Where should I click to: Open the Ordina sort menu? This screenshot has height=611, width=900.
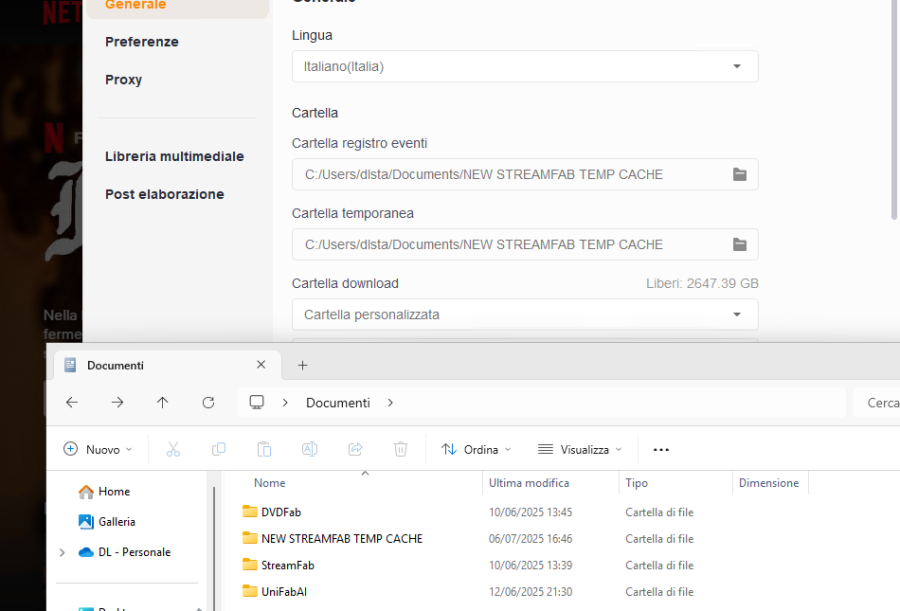coord(476,449)
